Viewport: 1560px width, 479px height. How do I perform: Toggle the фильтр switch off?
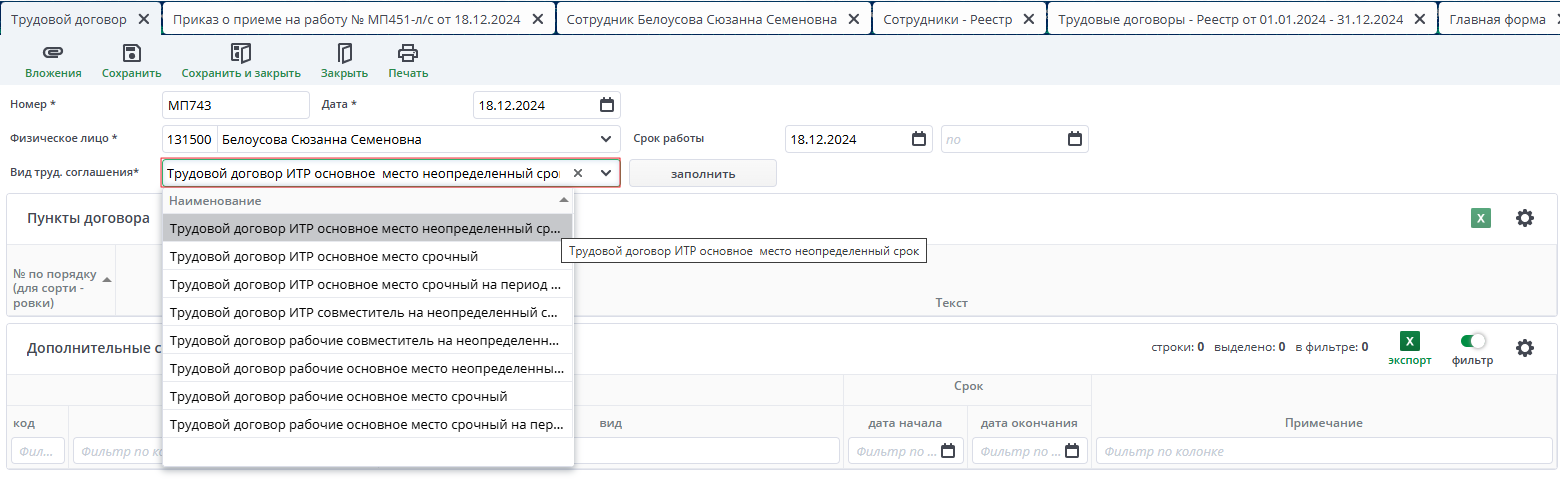(1473, 341)
